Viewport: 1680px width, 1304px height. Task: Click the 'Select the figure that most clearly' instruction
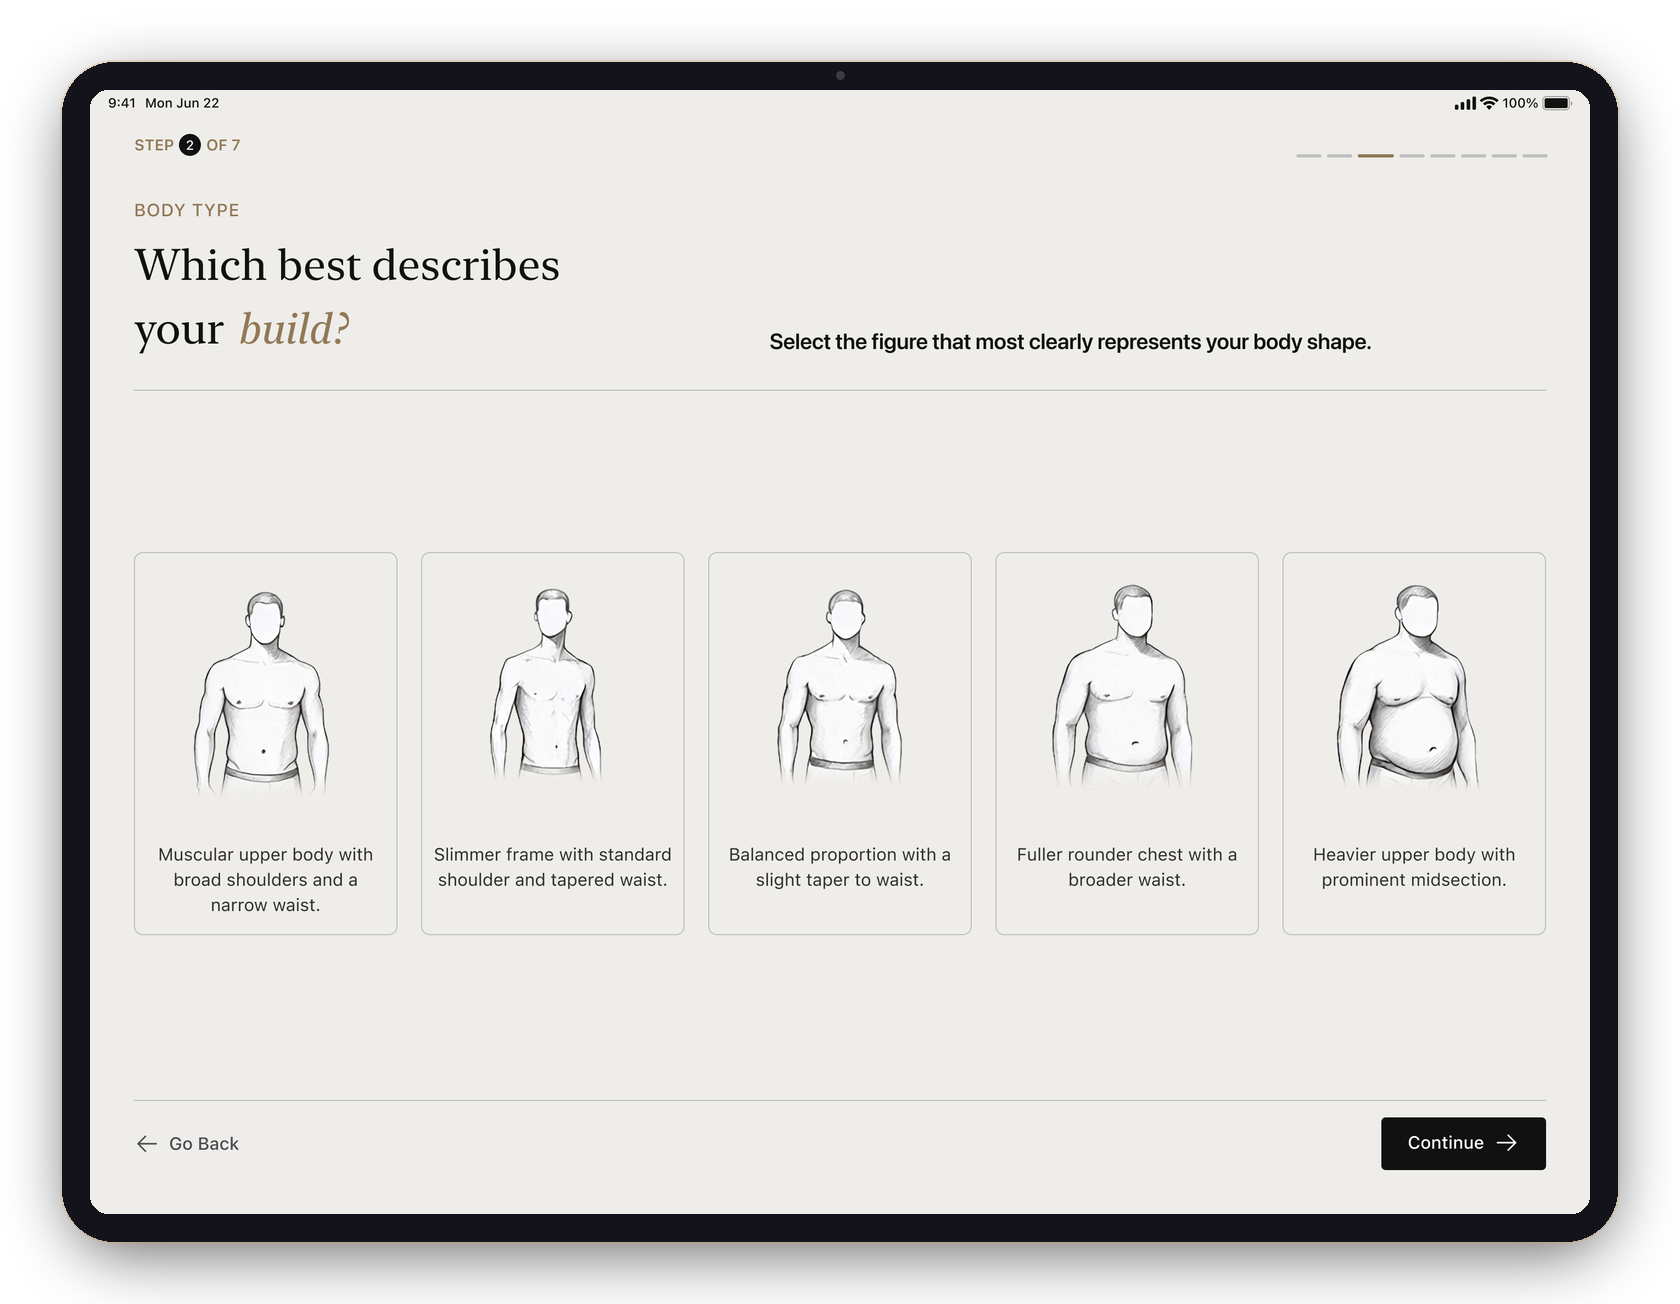(1070, 342)
